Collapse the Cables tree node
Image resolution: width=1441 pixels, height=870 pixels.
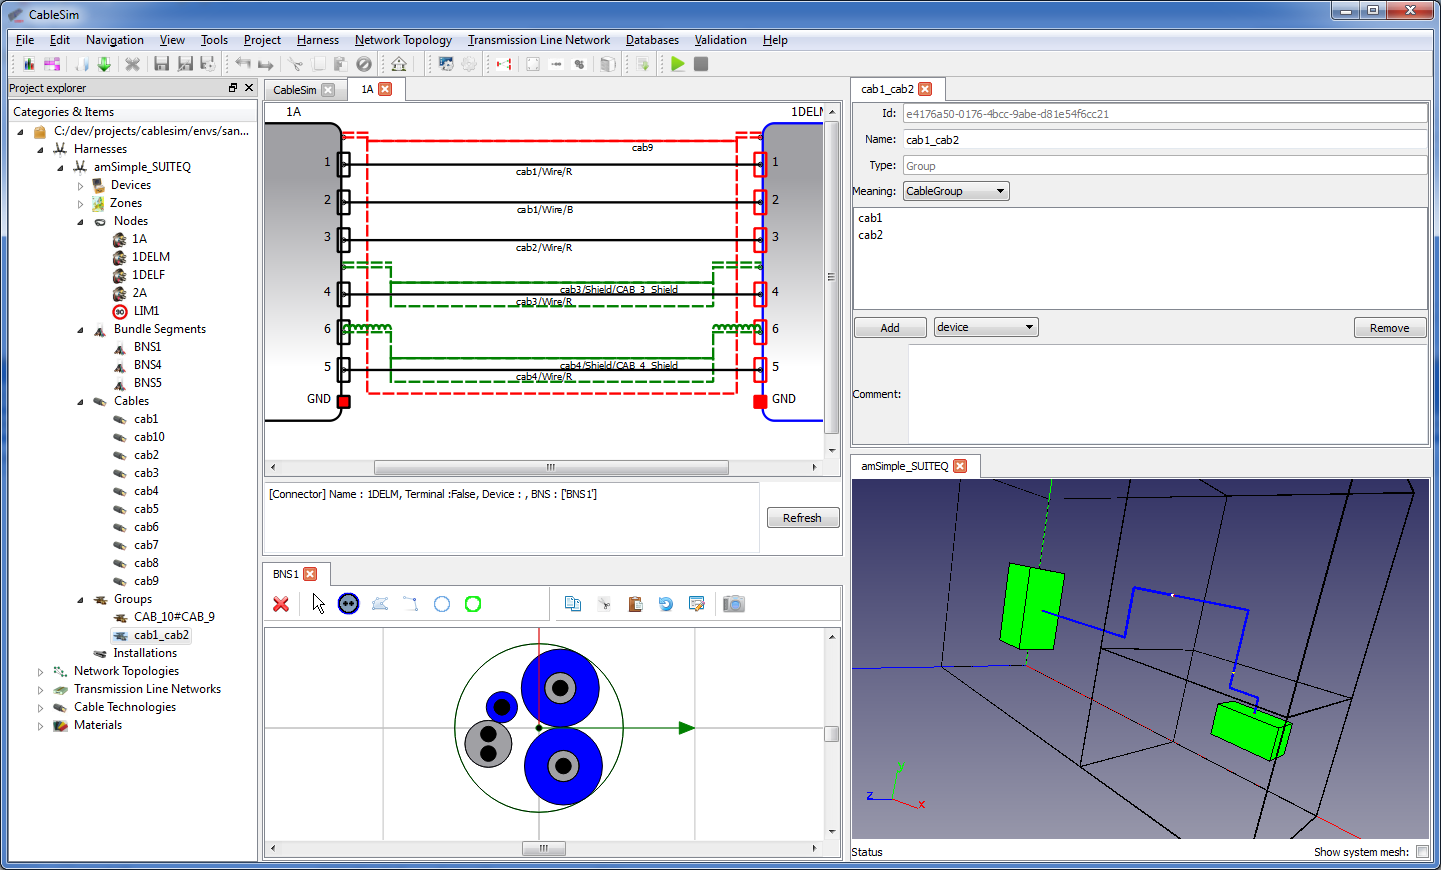pos(80,402)
